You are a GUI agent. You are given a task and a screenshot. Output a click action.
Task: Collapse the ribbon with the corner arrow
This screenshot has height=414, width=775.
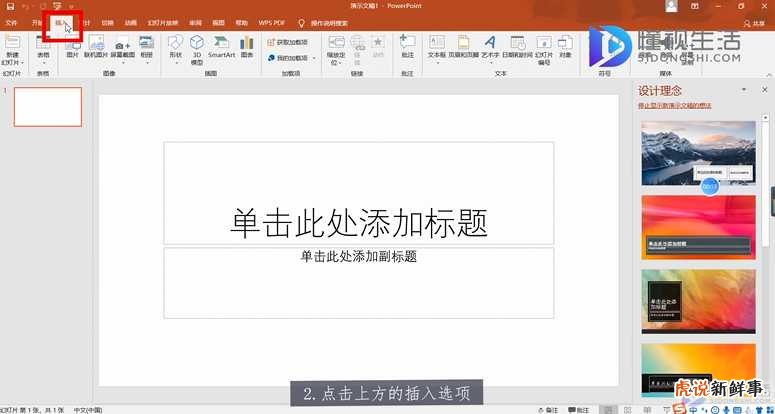click(767, 73)
